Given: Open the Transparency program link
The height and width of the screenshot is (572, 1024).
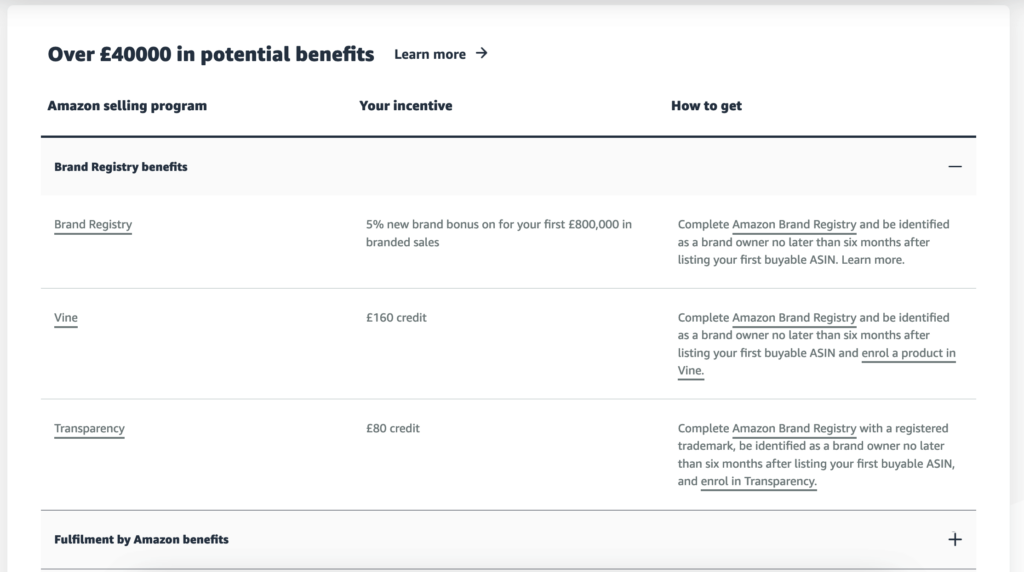Looking at the screenshot, I should 89,429.
